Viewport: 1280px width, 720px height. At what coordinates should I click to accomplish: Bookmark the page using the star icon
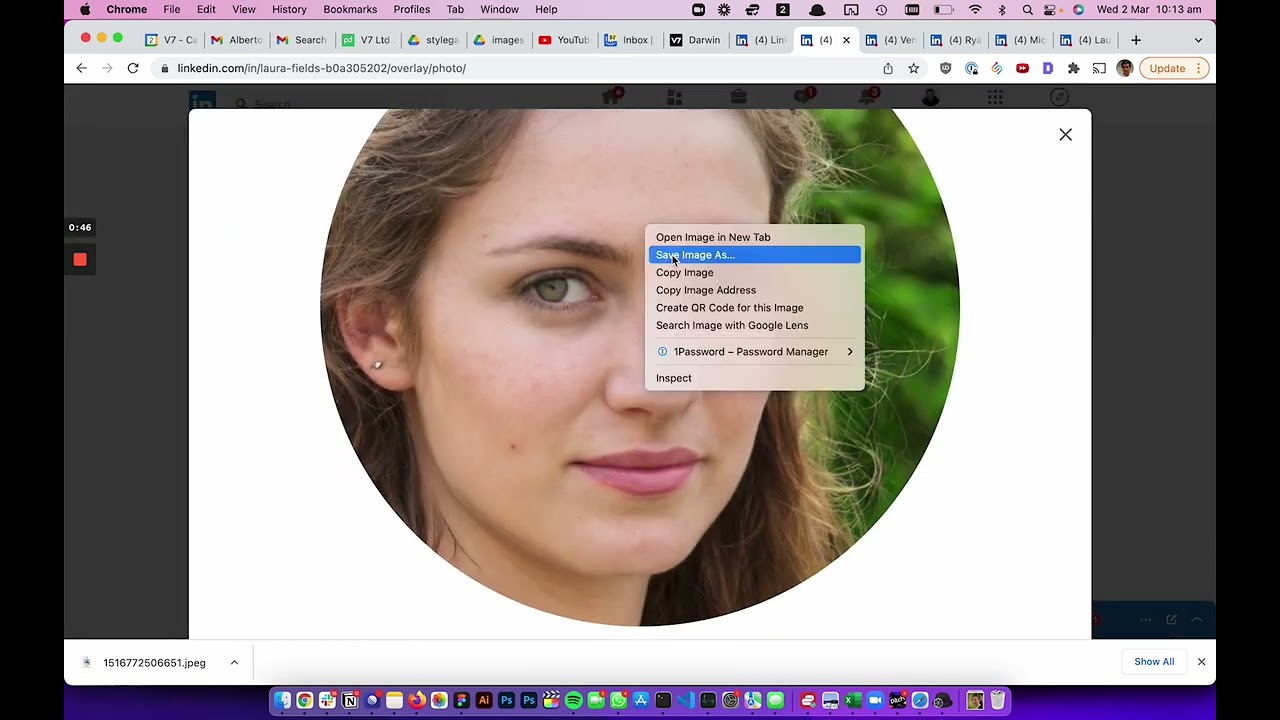914,68
